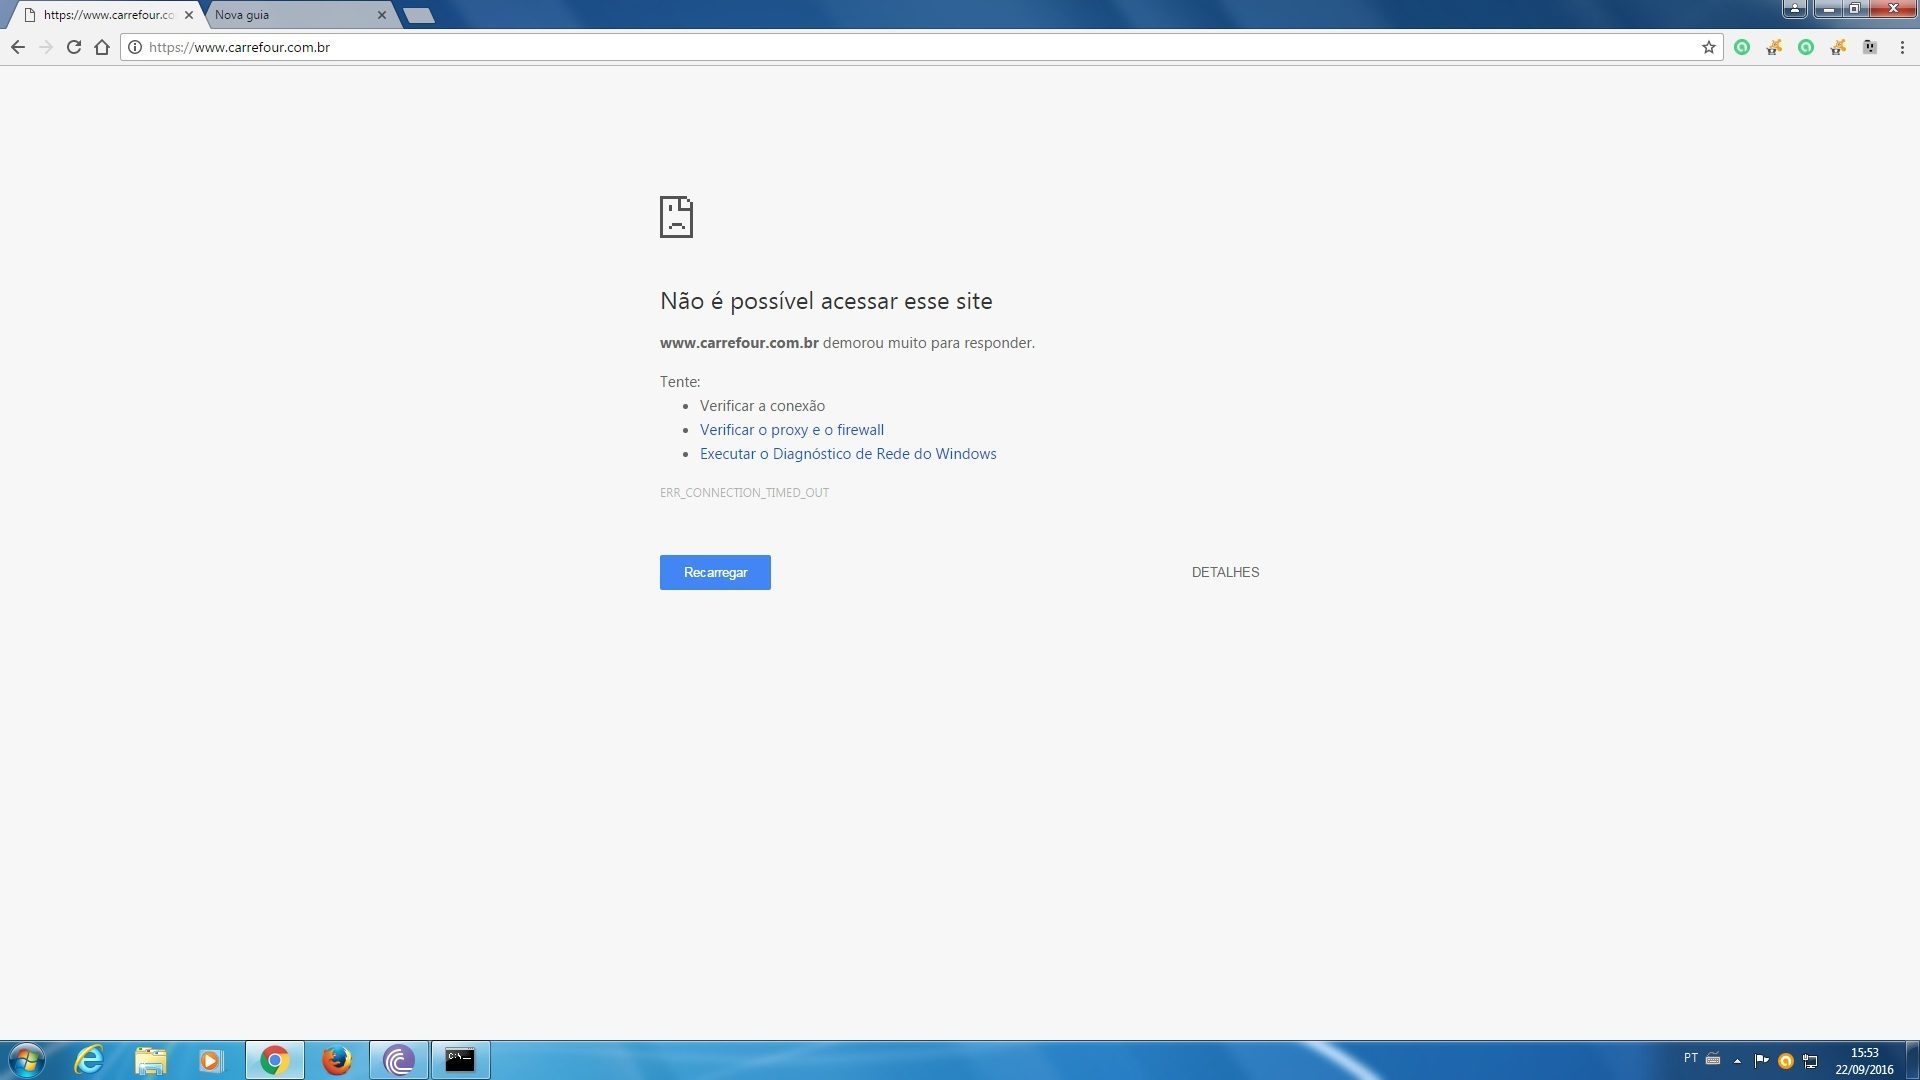This screenshot has height=1080, width=1920.
Task: Select the ERR_CONNECTION_TIMED_OUT error code text
Action: pos(744,492)
